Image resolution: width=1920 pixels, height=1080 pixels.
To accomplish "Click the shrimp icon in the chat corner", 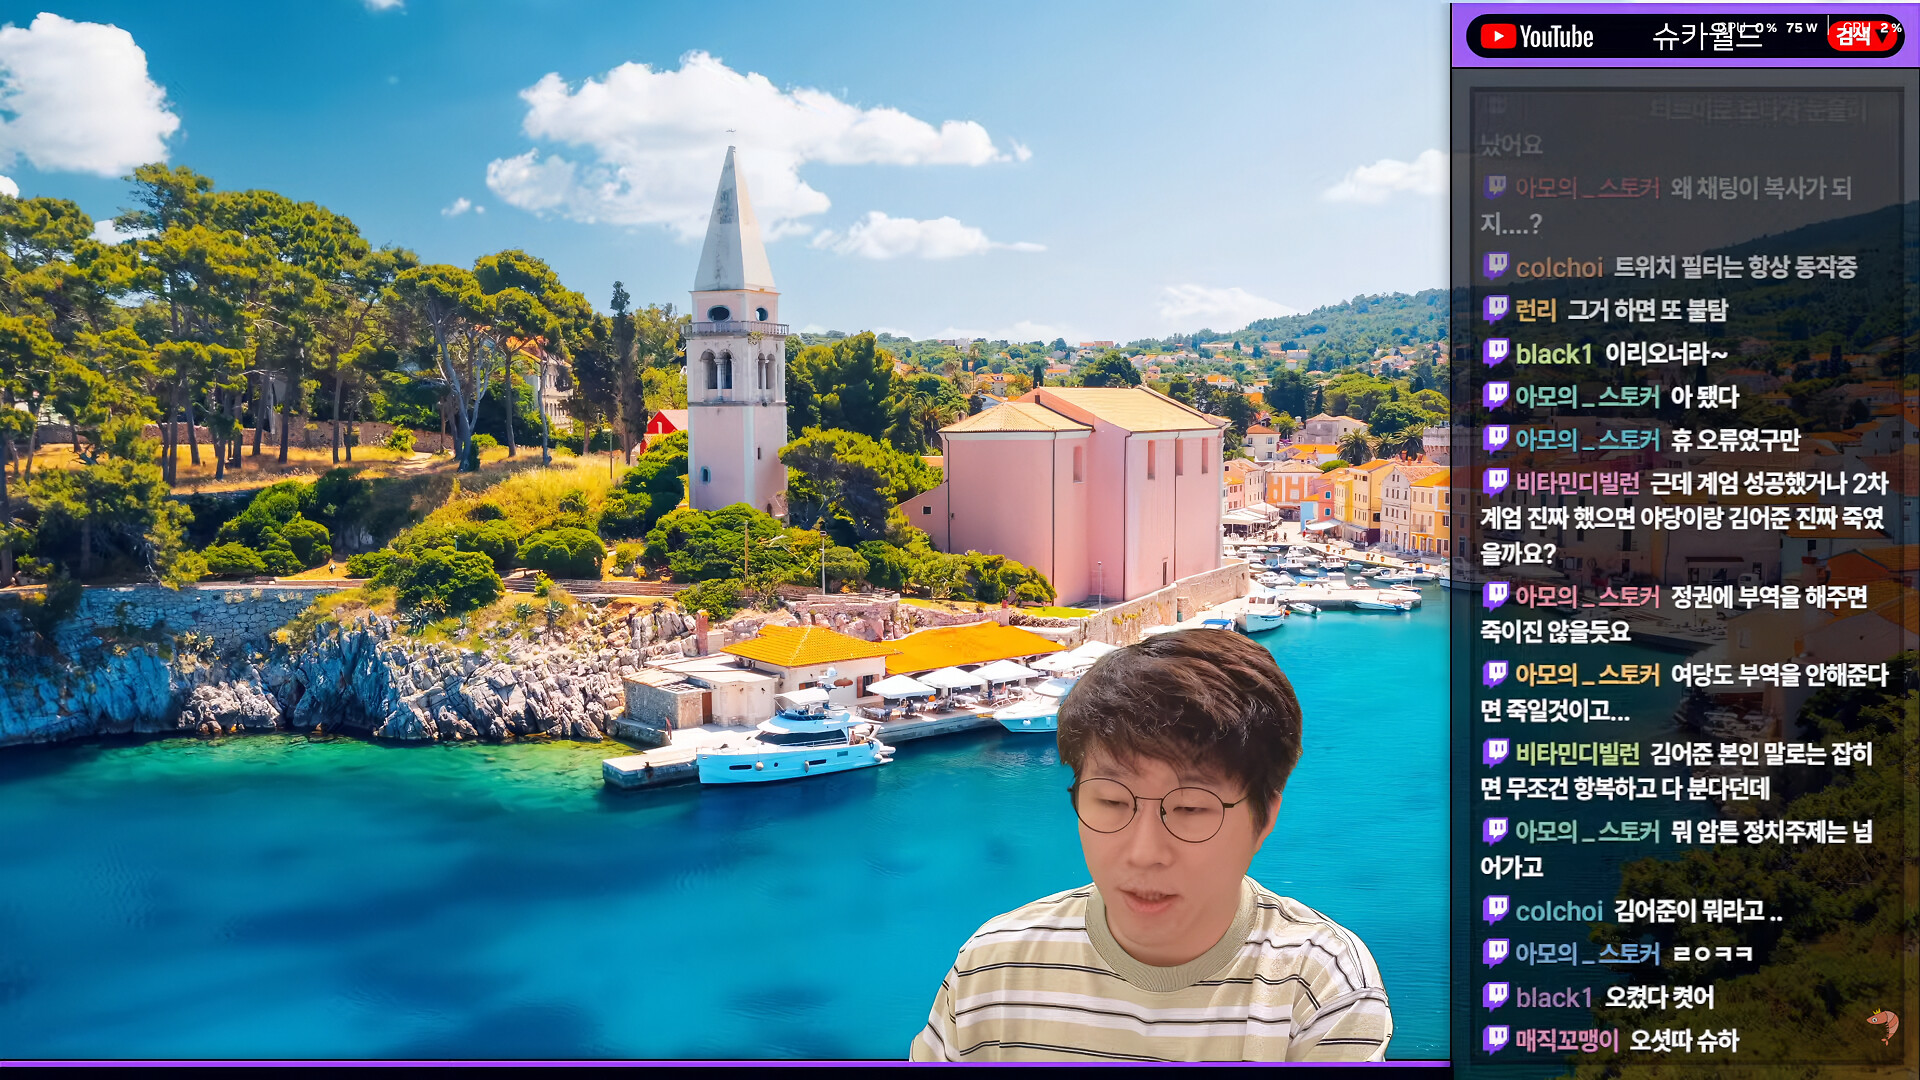I will coord(1882,1023).
